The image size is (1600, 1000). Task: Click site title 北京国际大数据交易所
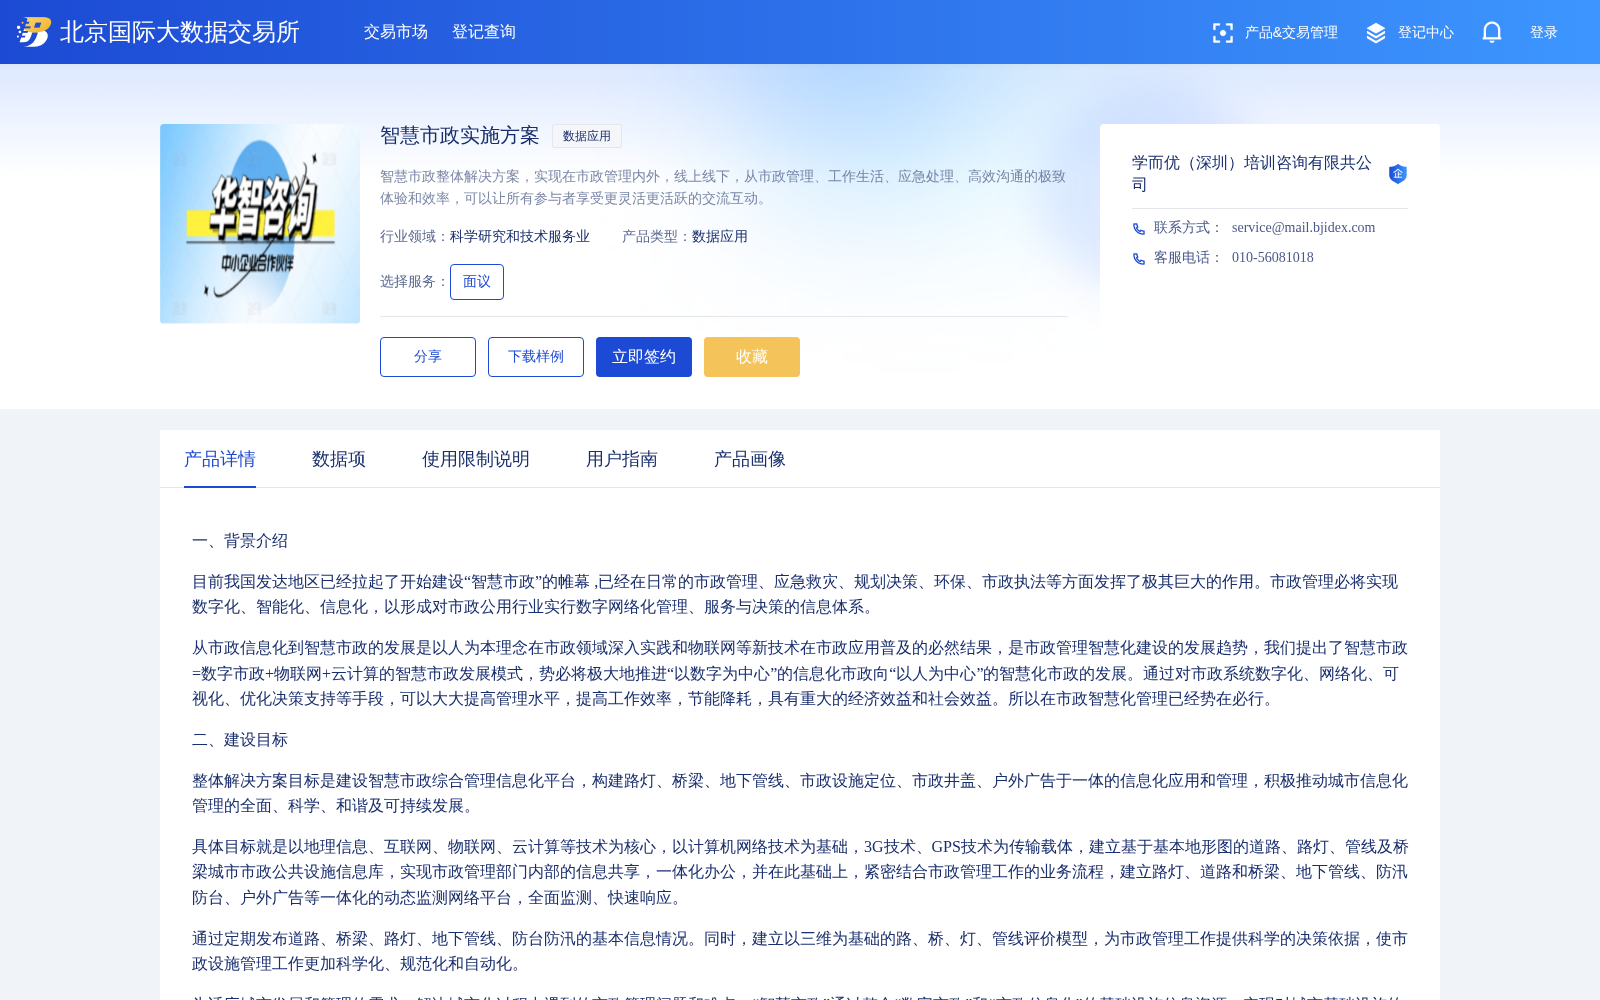(x=180, y=32)
